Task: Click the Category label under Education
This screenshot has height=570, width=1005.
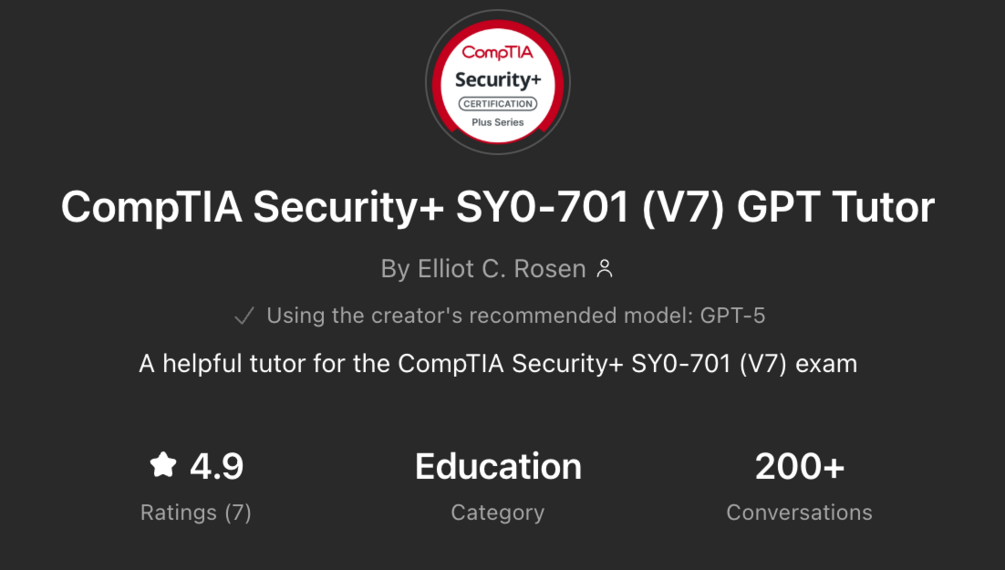Action: [498, 513]
